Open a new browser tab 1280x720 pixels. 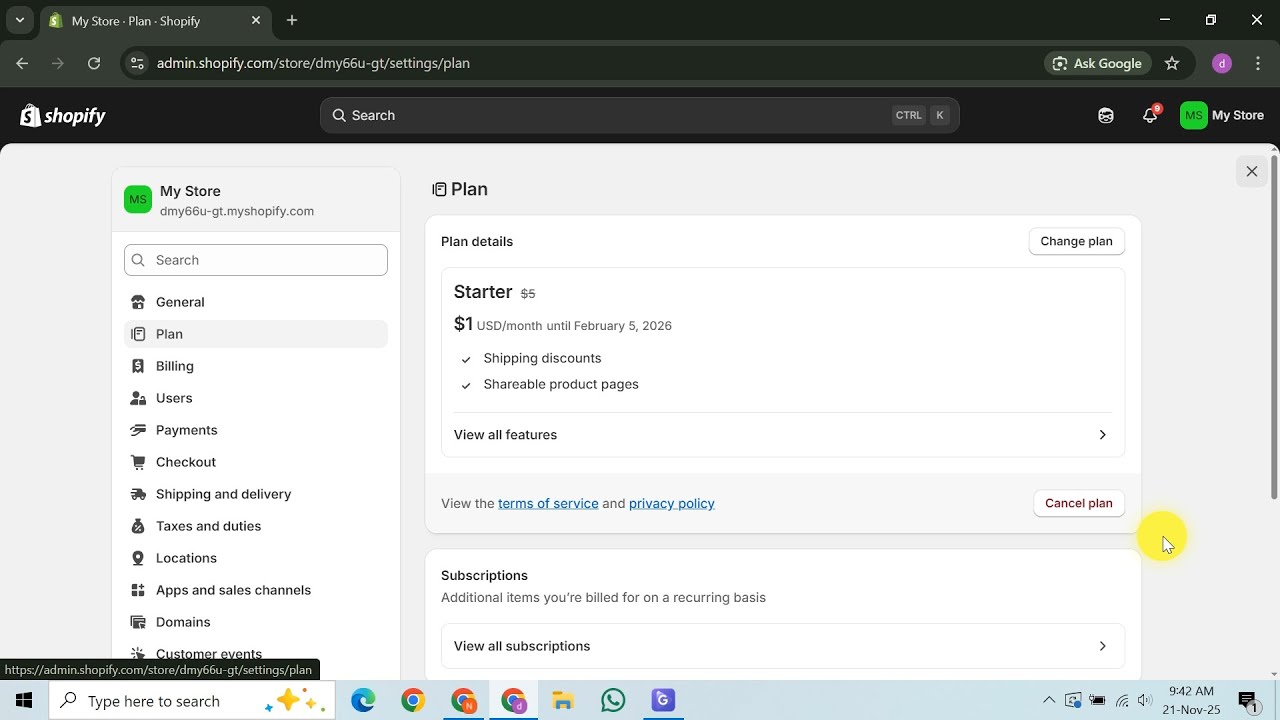292,20
